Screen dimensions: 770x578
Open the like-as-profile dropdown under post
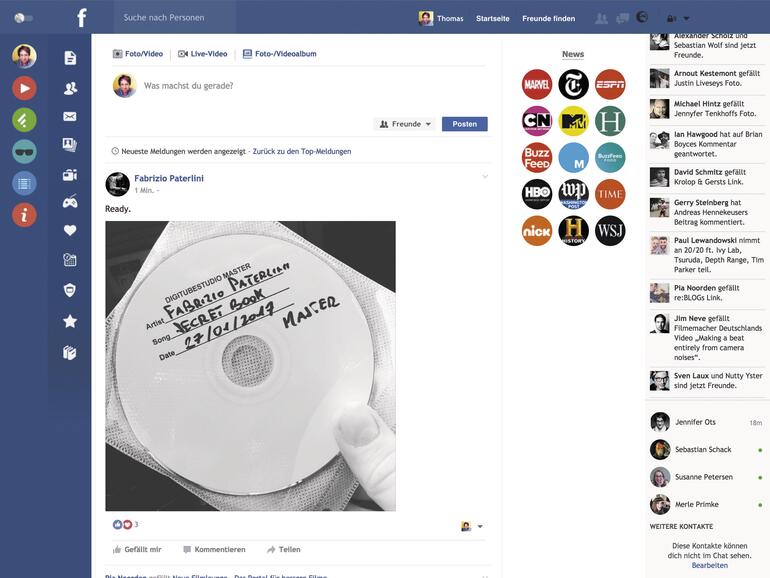pyautogui.click(x=471, y=526)
